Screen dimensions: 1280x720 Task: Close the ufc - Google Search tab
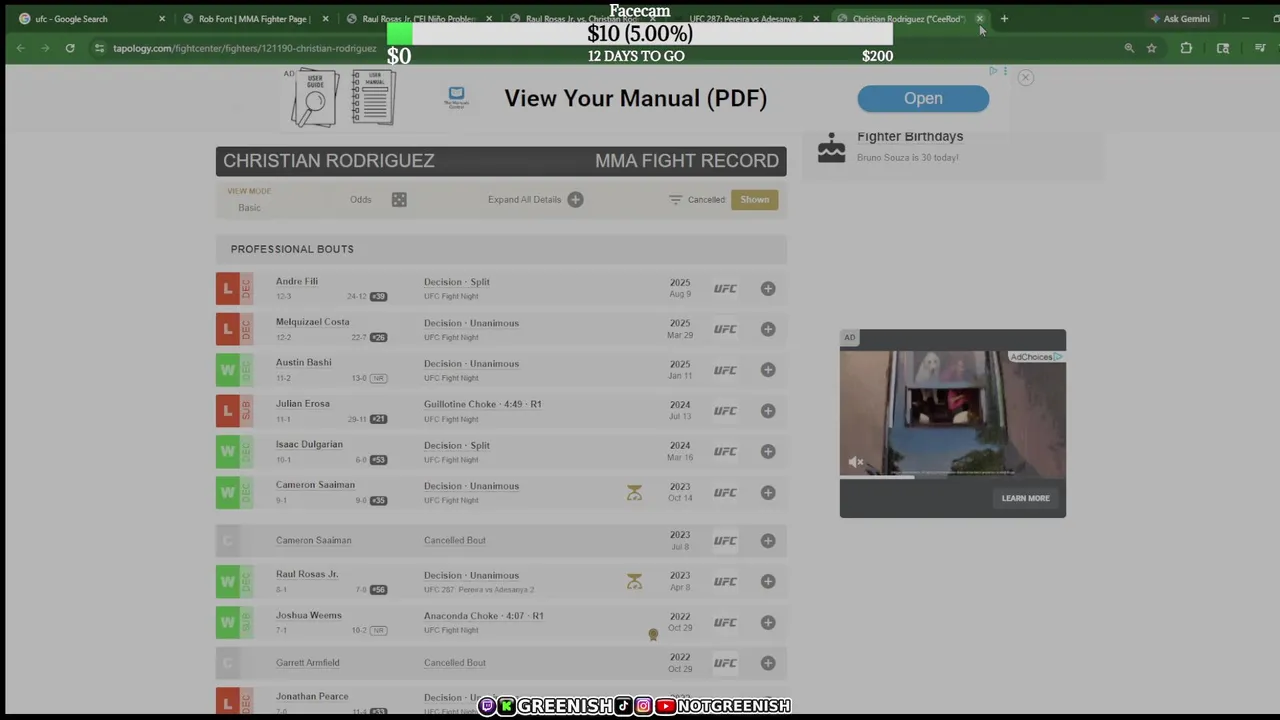[x=162, y=19]
